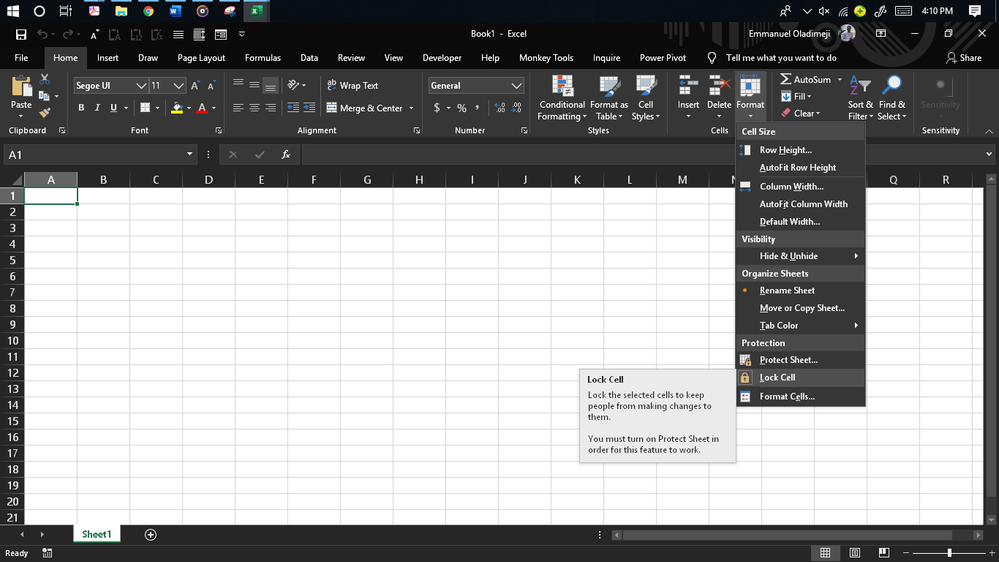
Task: Click the Share button
Action: tap(964, 58)
